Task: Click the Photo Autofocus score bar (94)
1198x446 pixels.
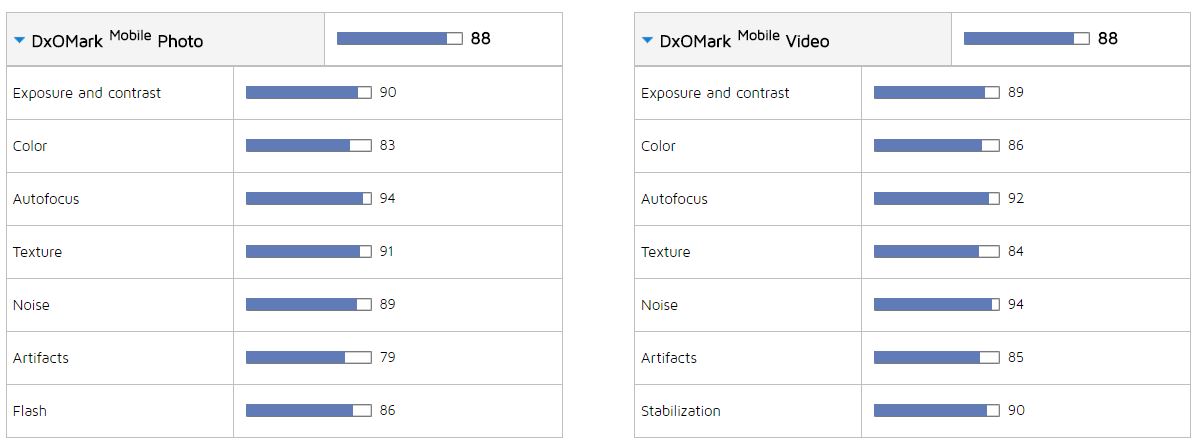Action: pyautogui.click(x=309, y=199)
